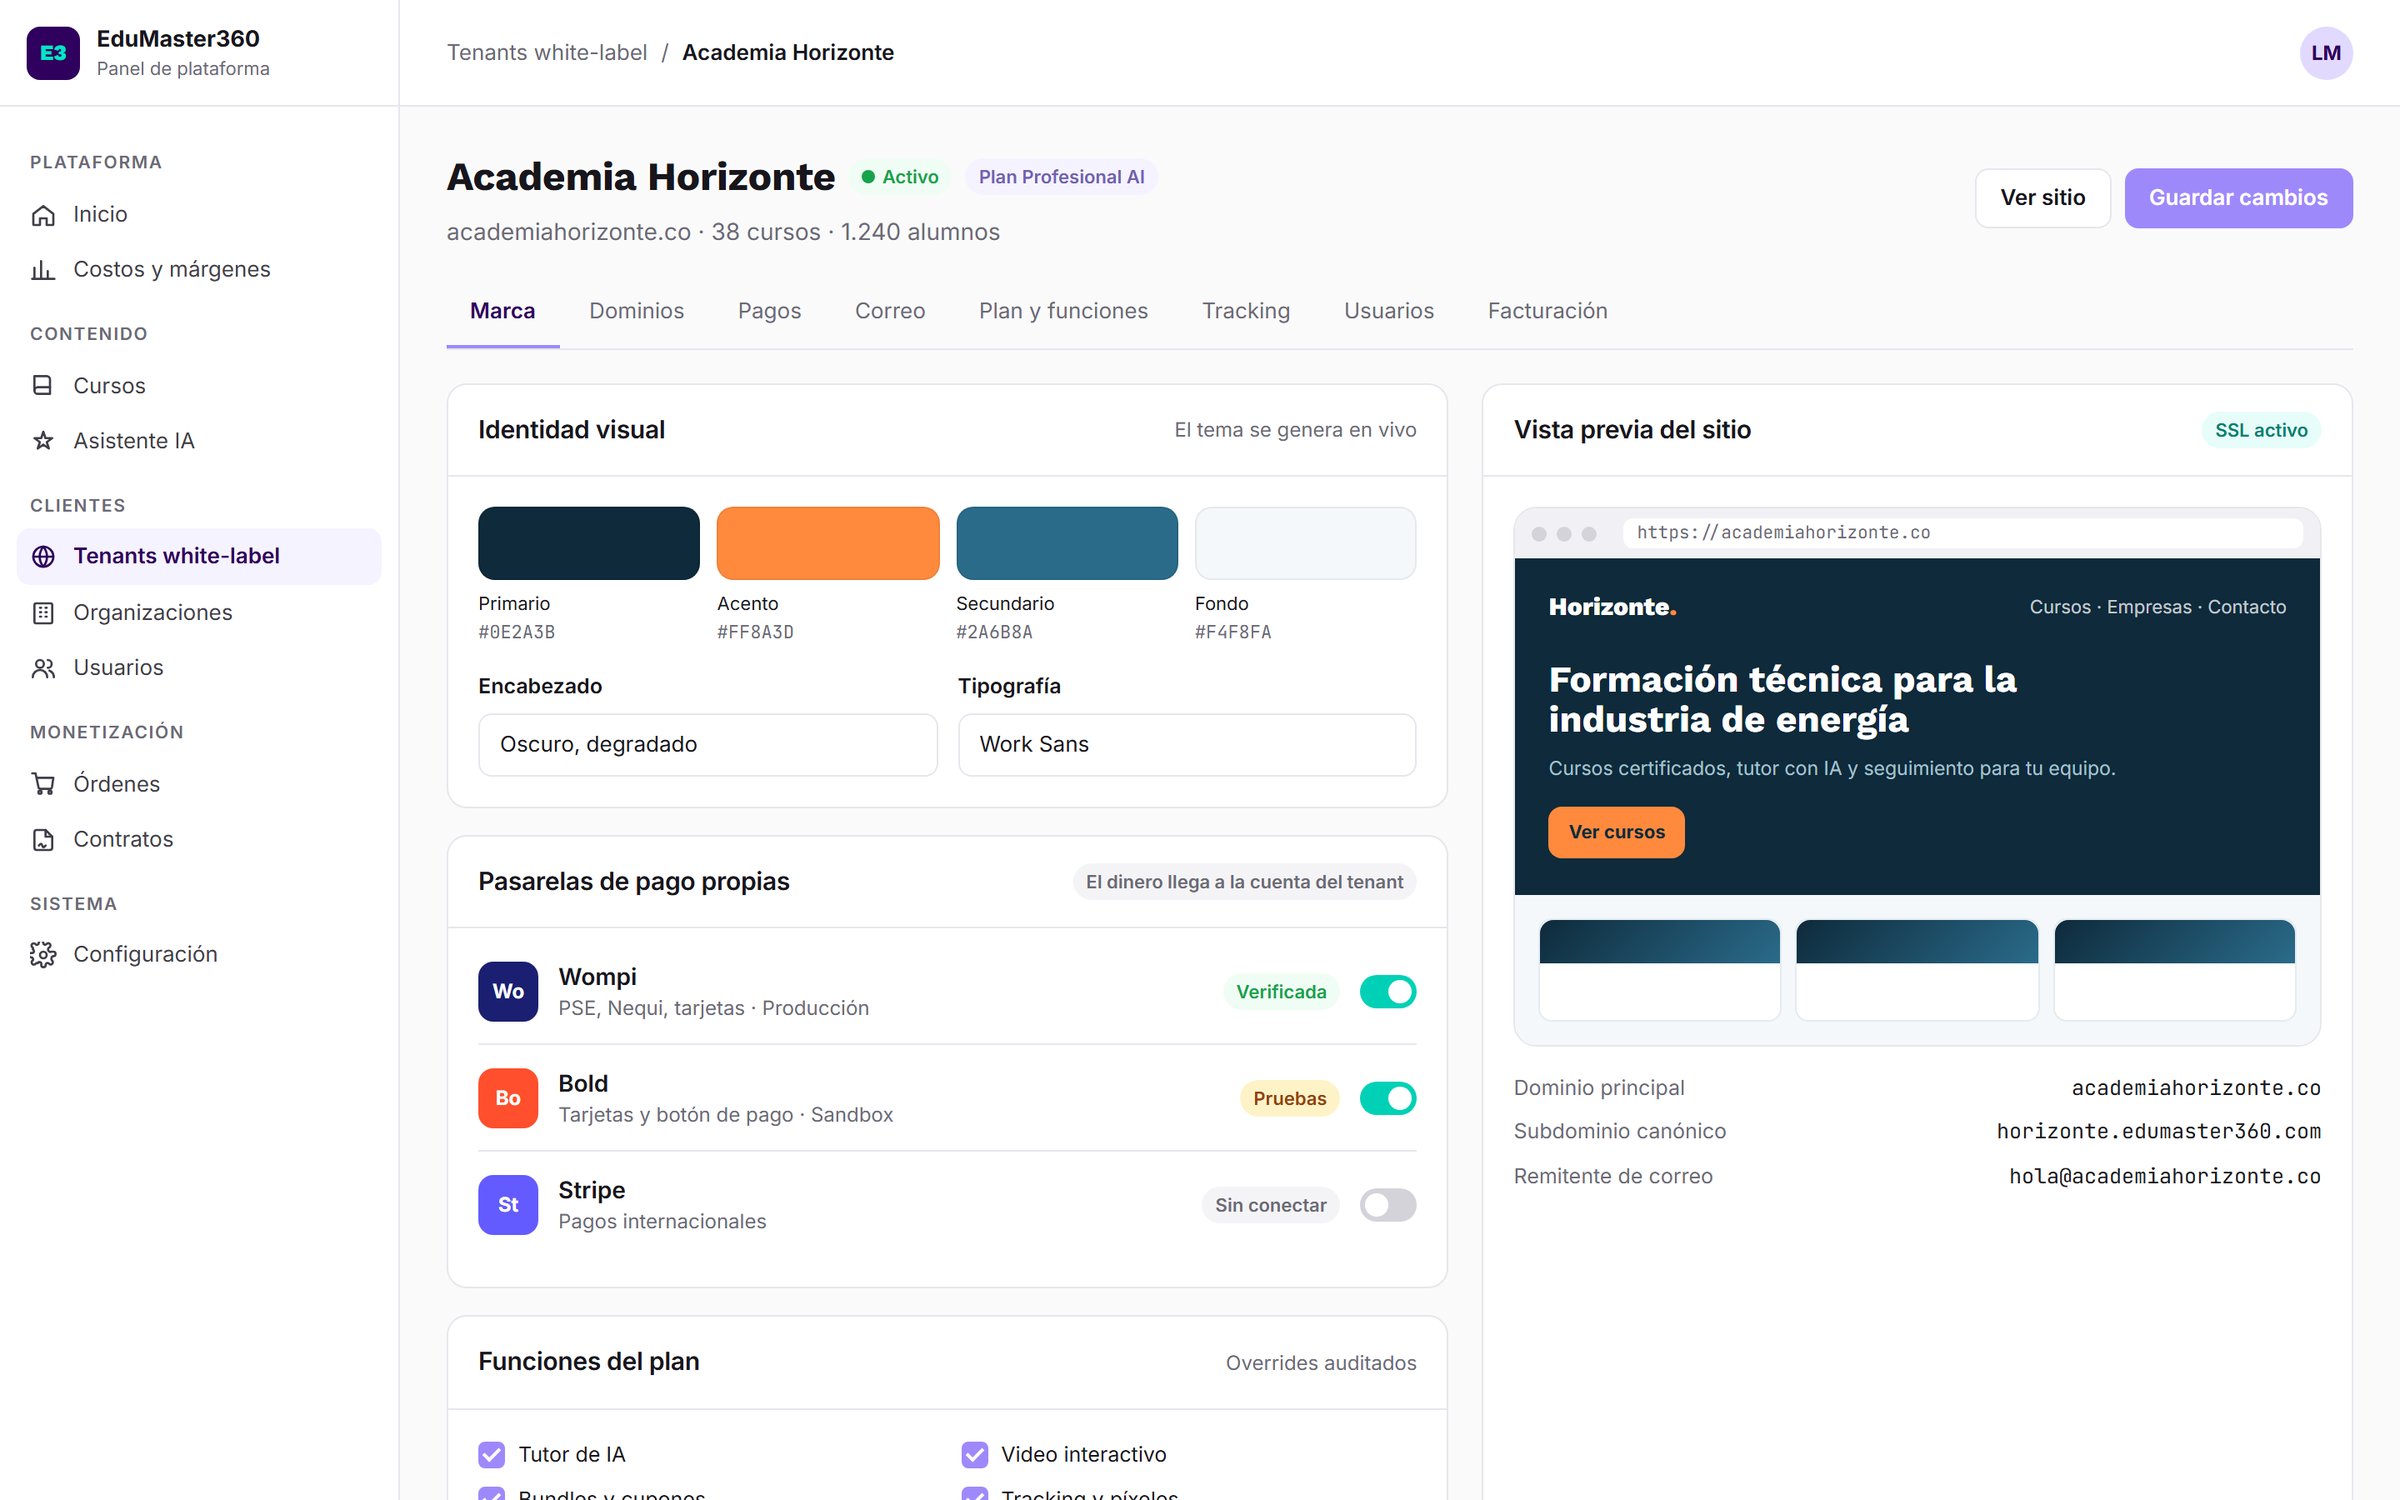Screen dimensions: 2400x1500
Task: Open the Encabezado dropdown
Action: pyautogui.click(x=708, y=745)
